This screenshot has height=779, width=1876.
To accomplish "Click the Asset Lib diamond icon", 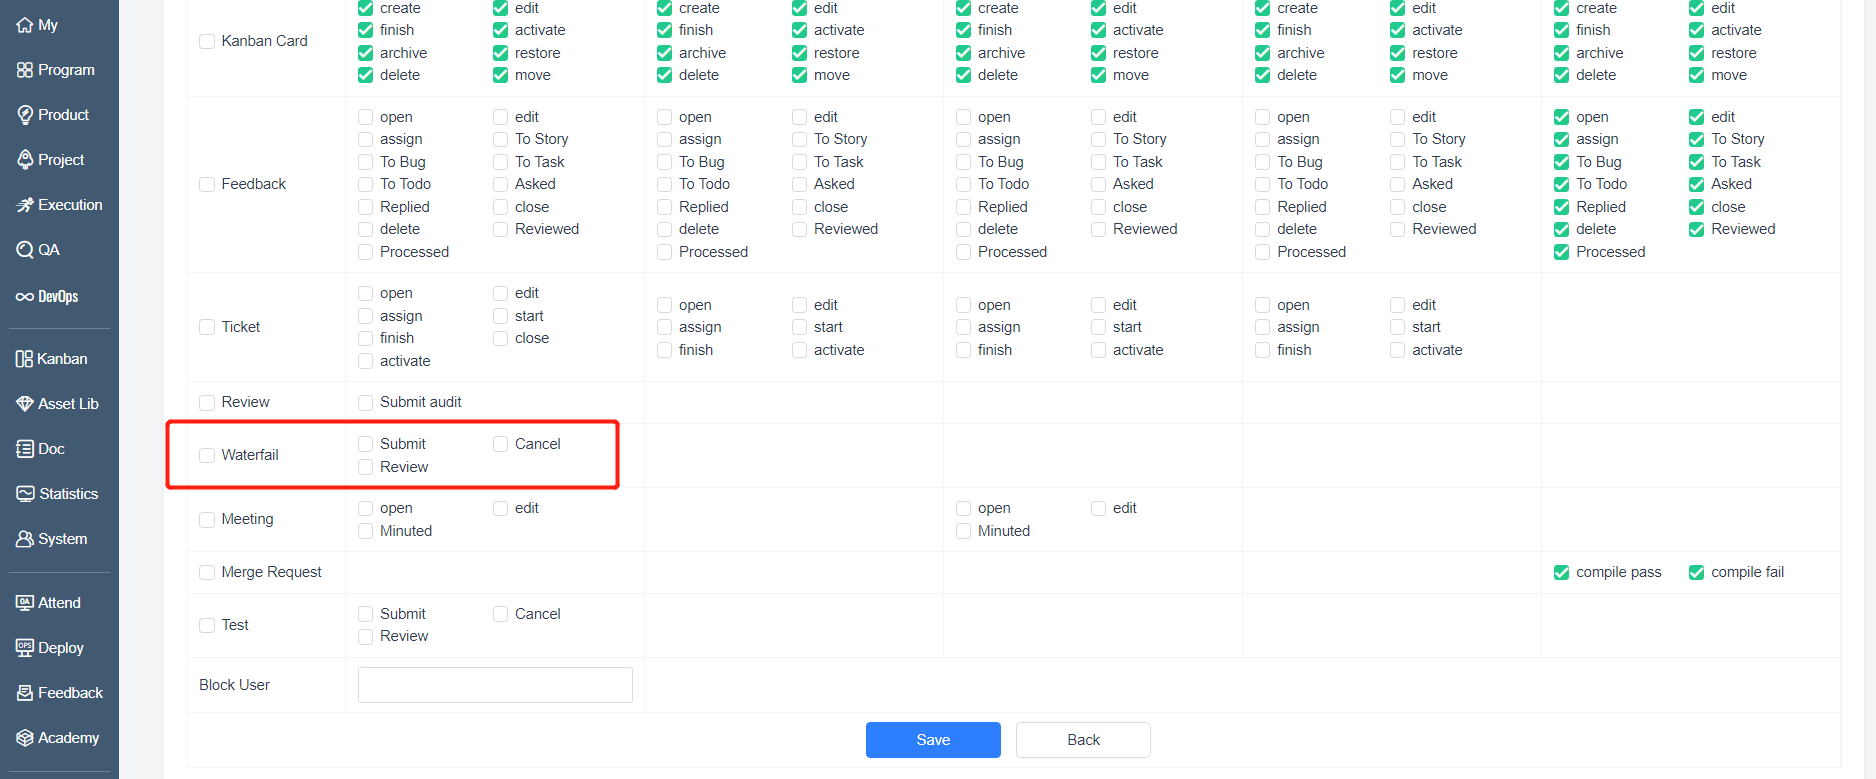I will click(25, 404).
